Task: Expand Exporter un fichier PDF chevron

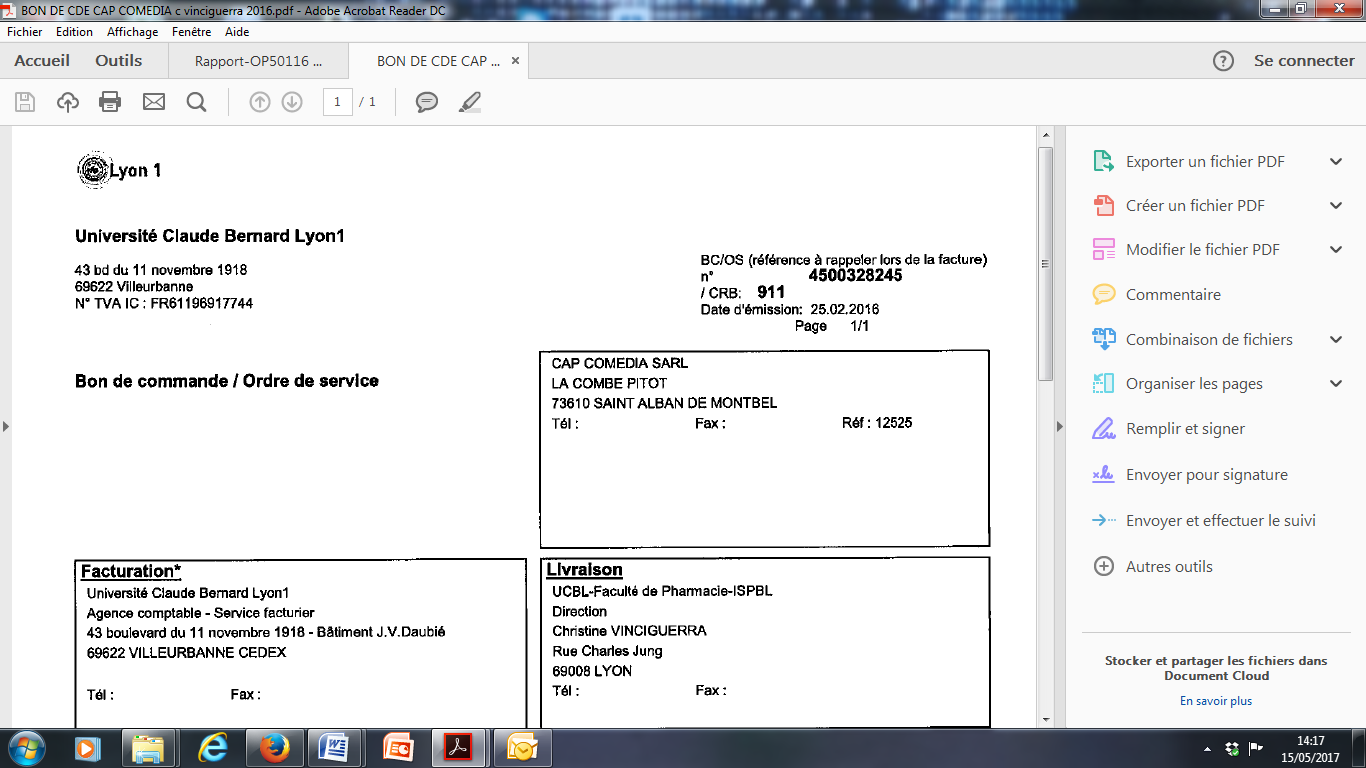Action: [1336, 161]
